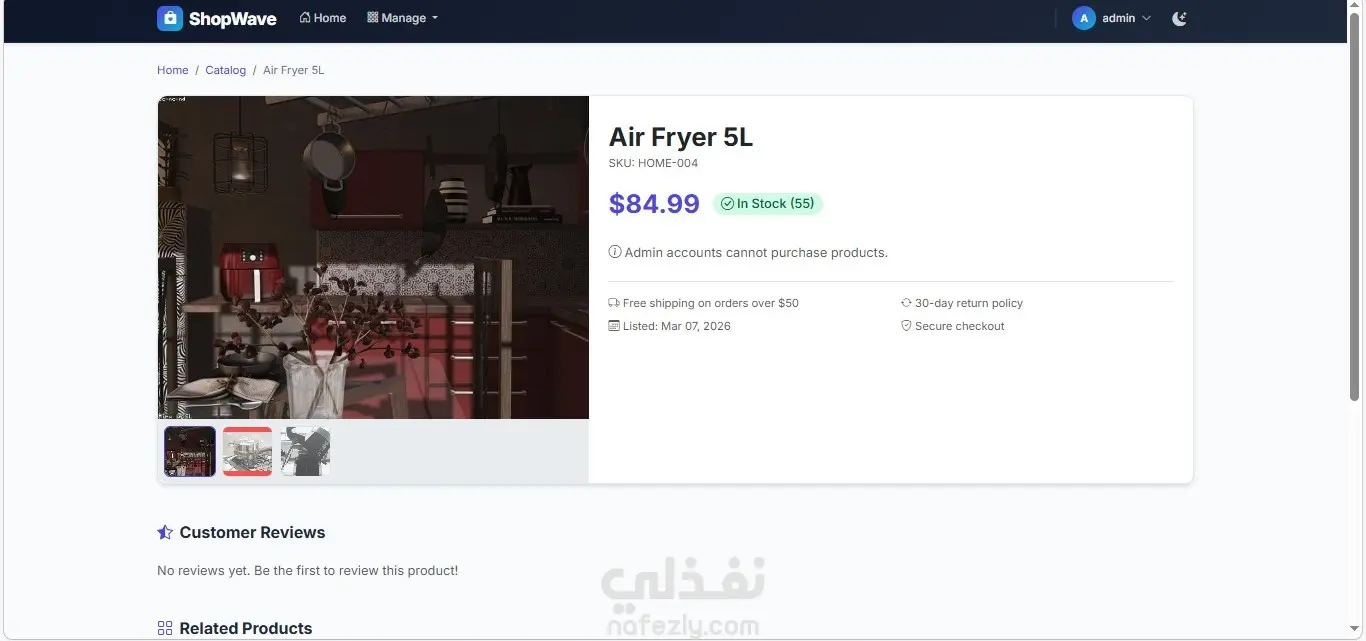Toggle dark mode with the moon icon
The image size is (1366, 641).
point(1180,18)
